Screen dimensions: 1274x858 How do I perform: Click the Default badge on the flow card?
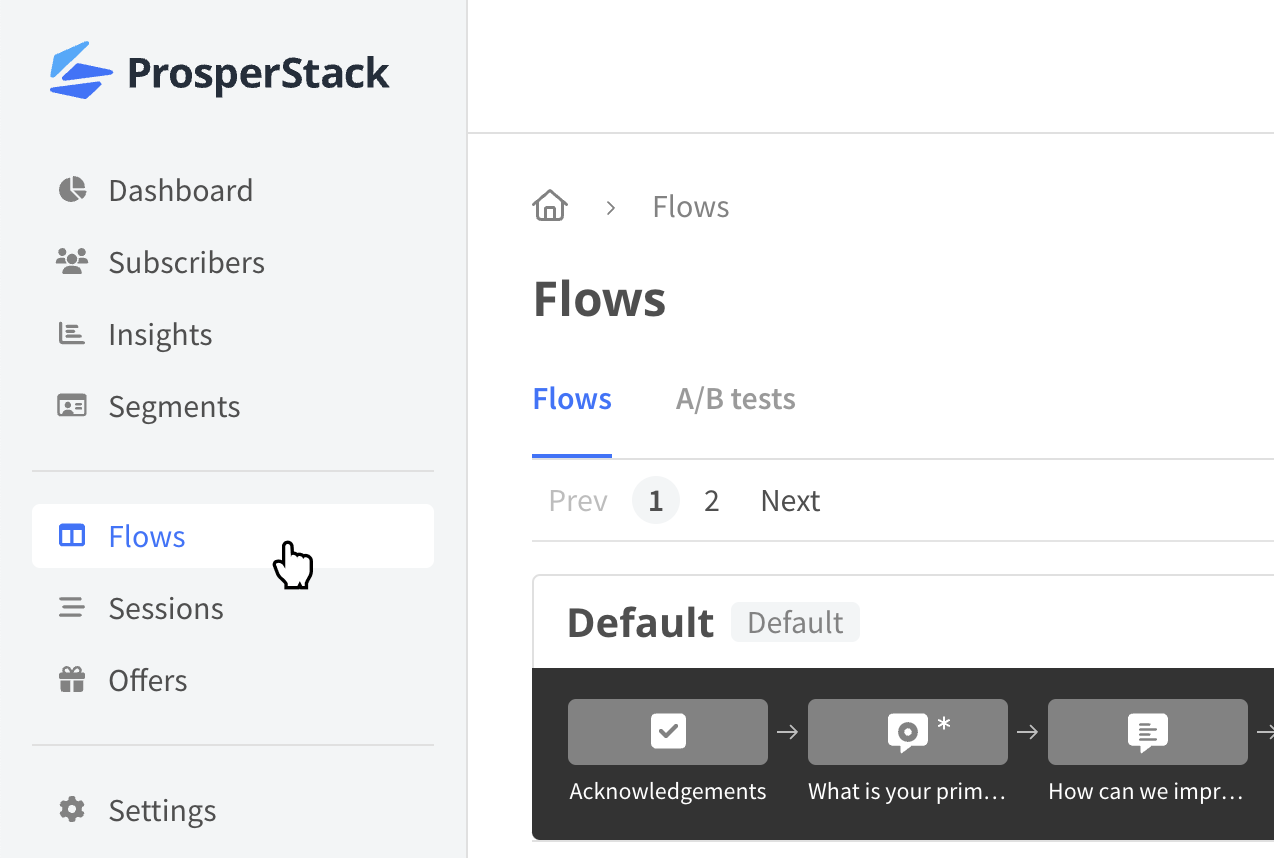click(795, 622)
